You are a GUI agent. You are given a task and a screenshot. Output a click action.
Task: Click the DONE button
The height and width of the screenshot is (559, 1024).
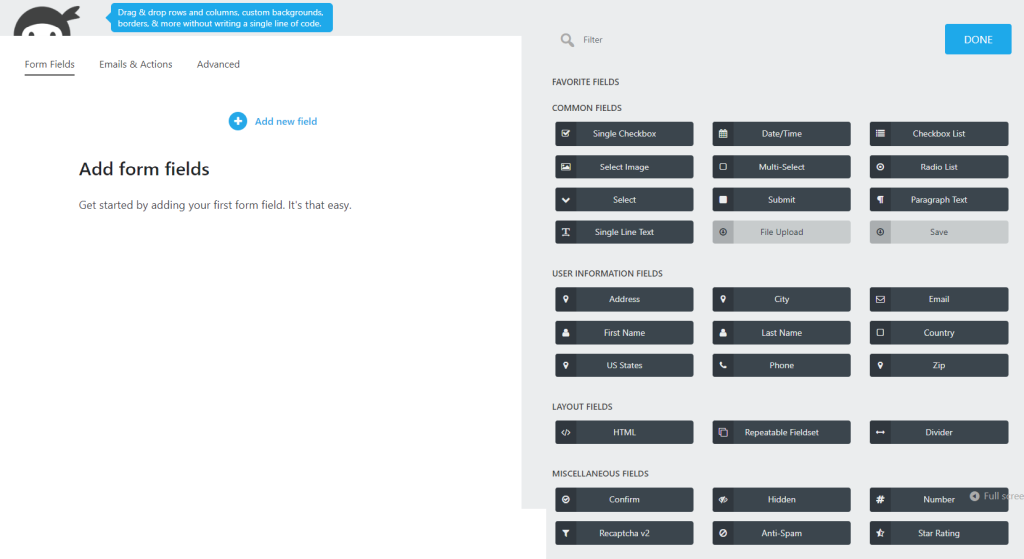click(978, 39)
